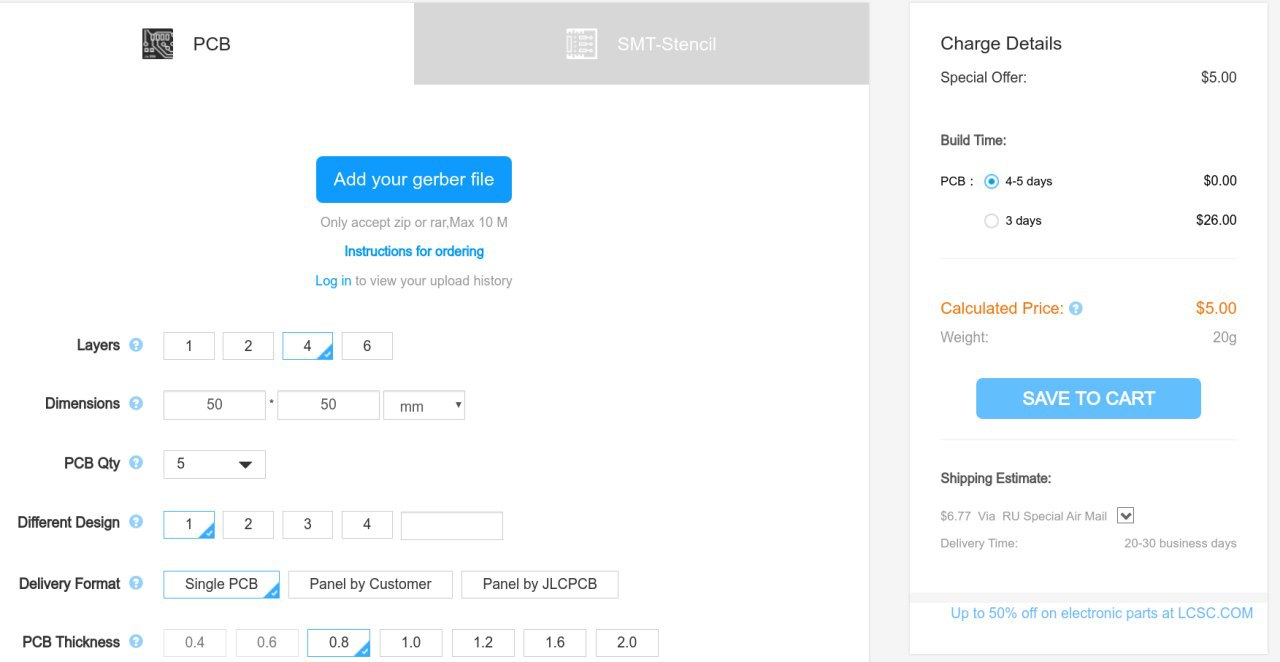This screenshot has width=1280, height=662.
Task: Choose PCB thickness 1.0
Action: 411,643
